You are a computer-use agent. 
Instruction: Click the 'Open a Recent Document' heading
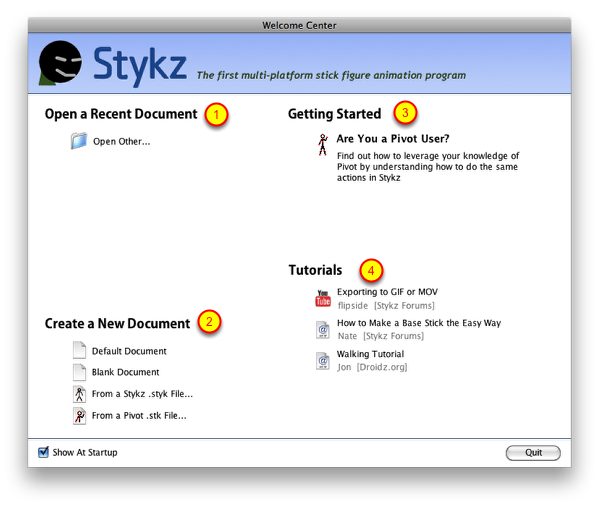[x=121, y=114]
